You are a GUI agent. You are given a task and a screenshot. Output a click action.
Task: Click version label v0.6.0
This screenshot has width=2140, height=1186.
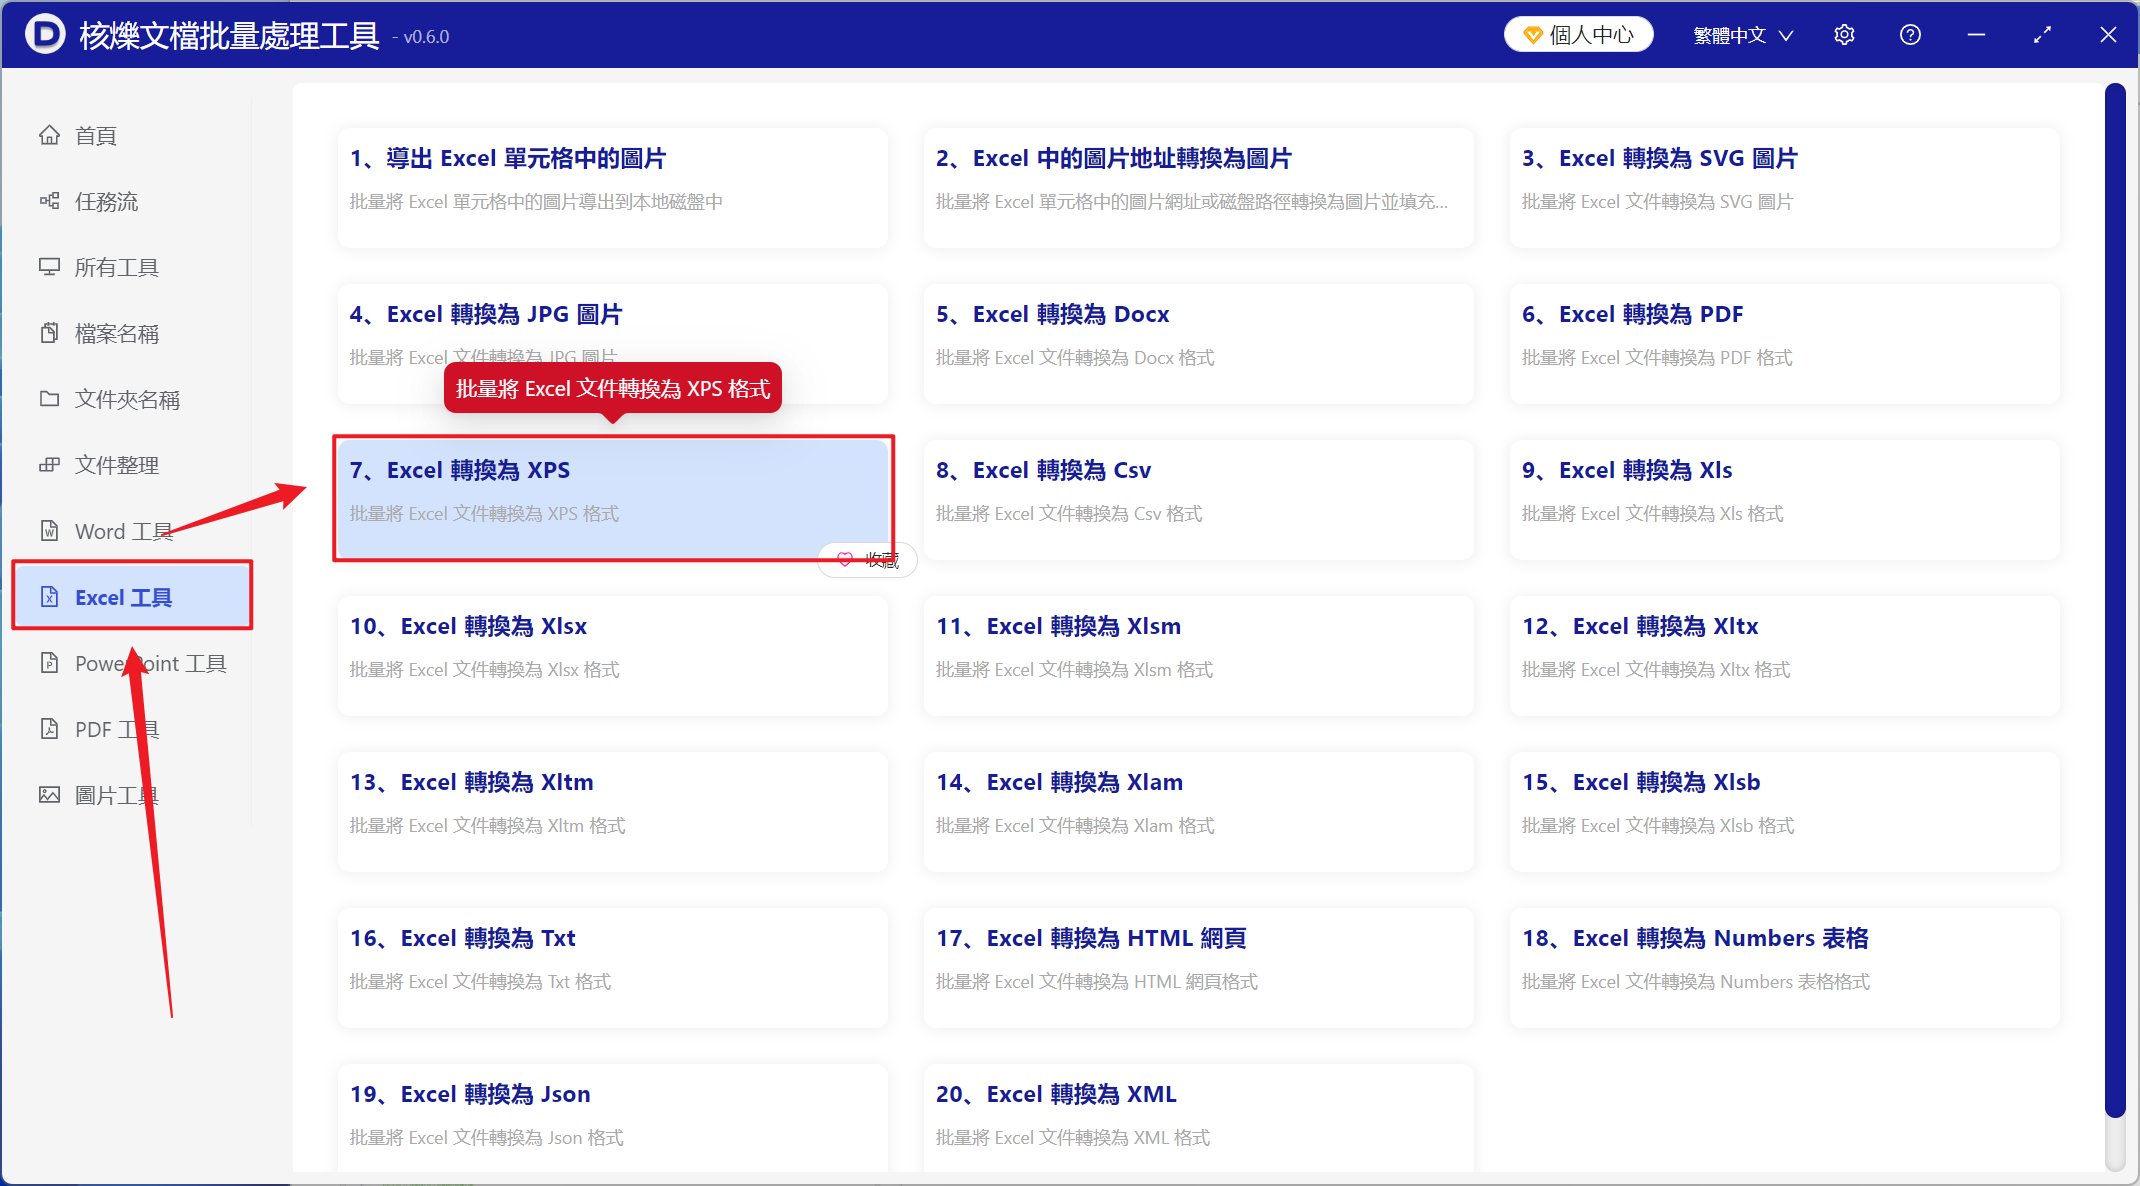[x=420, y=37]
